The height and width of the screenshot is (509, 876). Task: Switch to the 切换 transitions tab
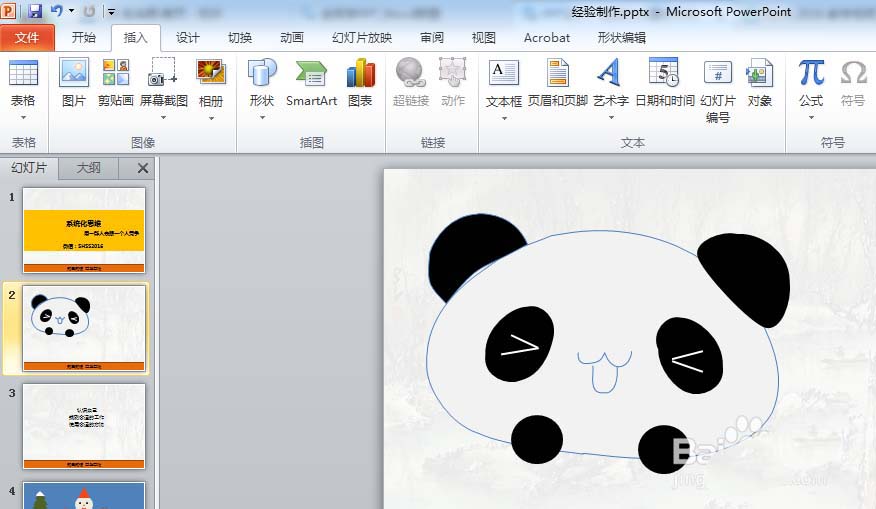(x=240, y=37)
